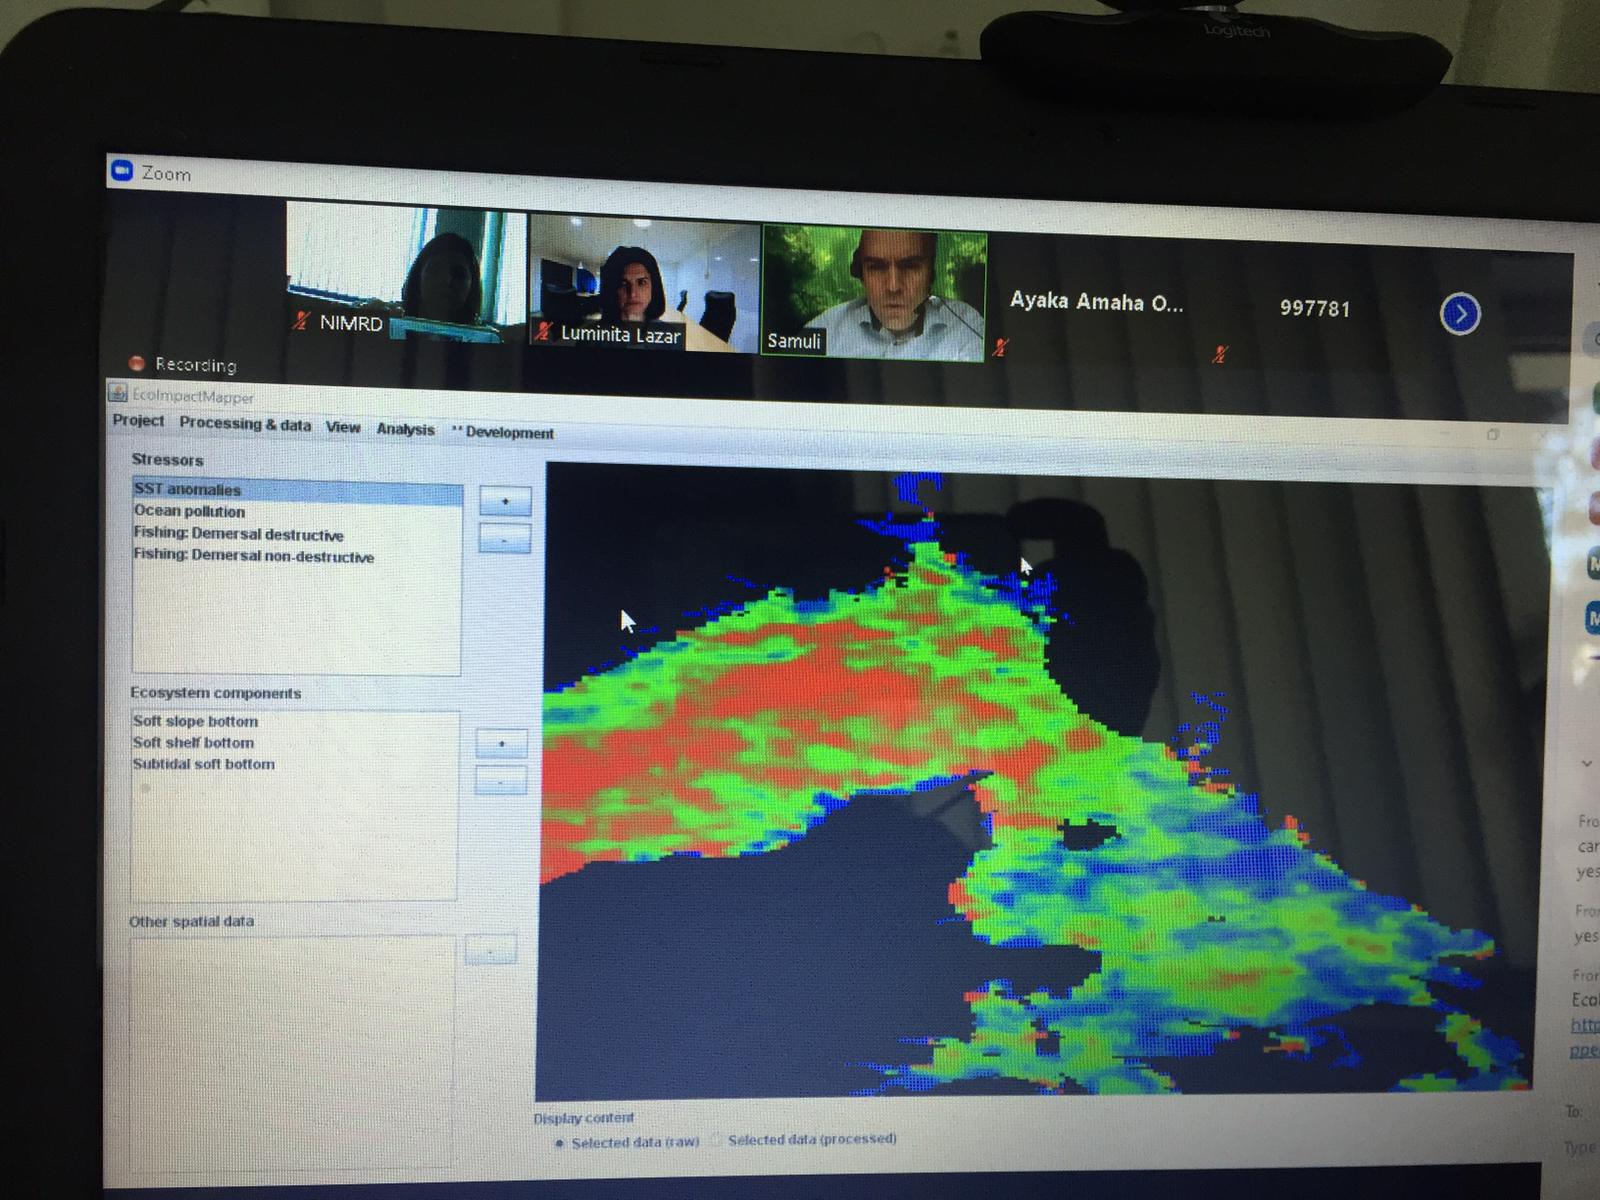Image resolution: width=1600 pixels, height=1200 pixels.
Task: Click the restore window icon of EcoImpactMapper
Action: [1493, 434]
